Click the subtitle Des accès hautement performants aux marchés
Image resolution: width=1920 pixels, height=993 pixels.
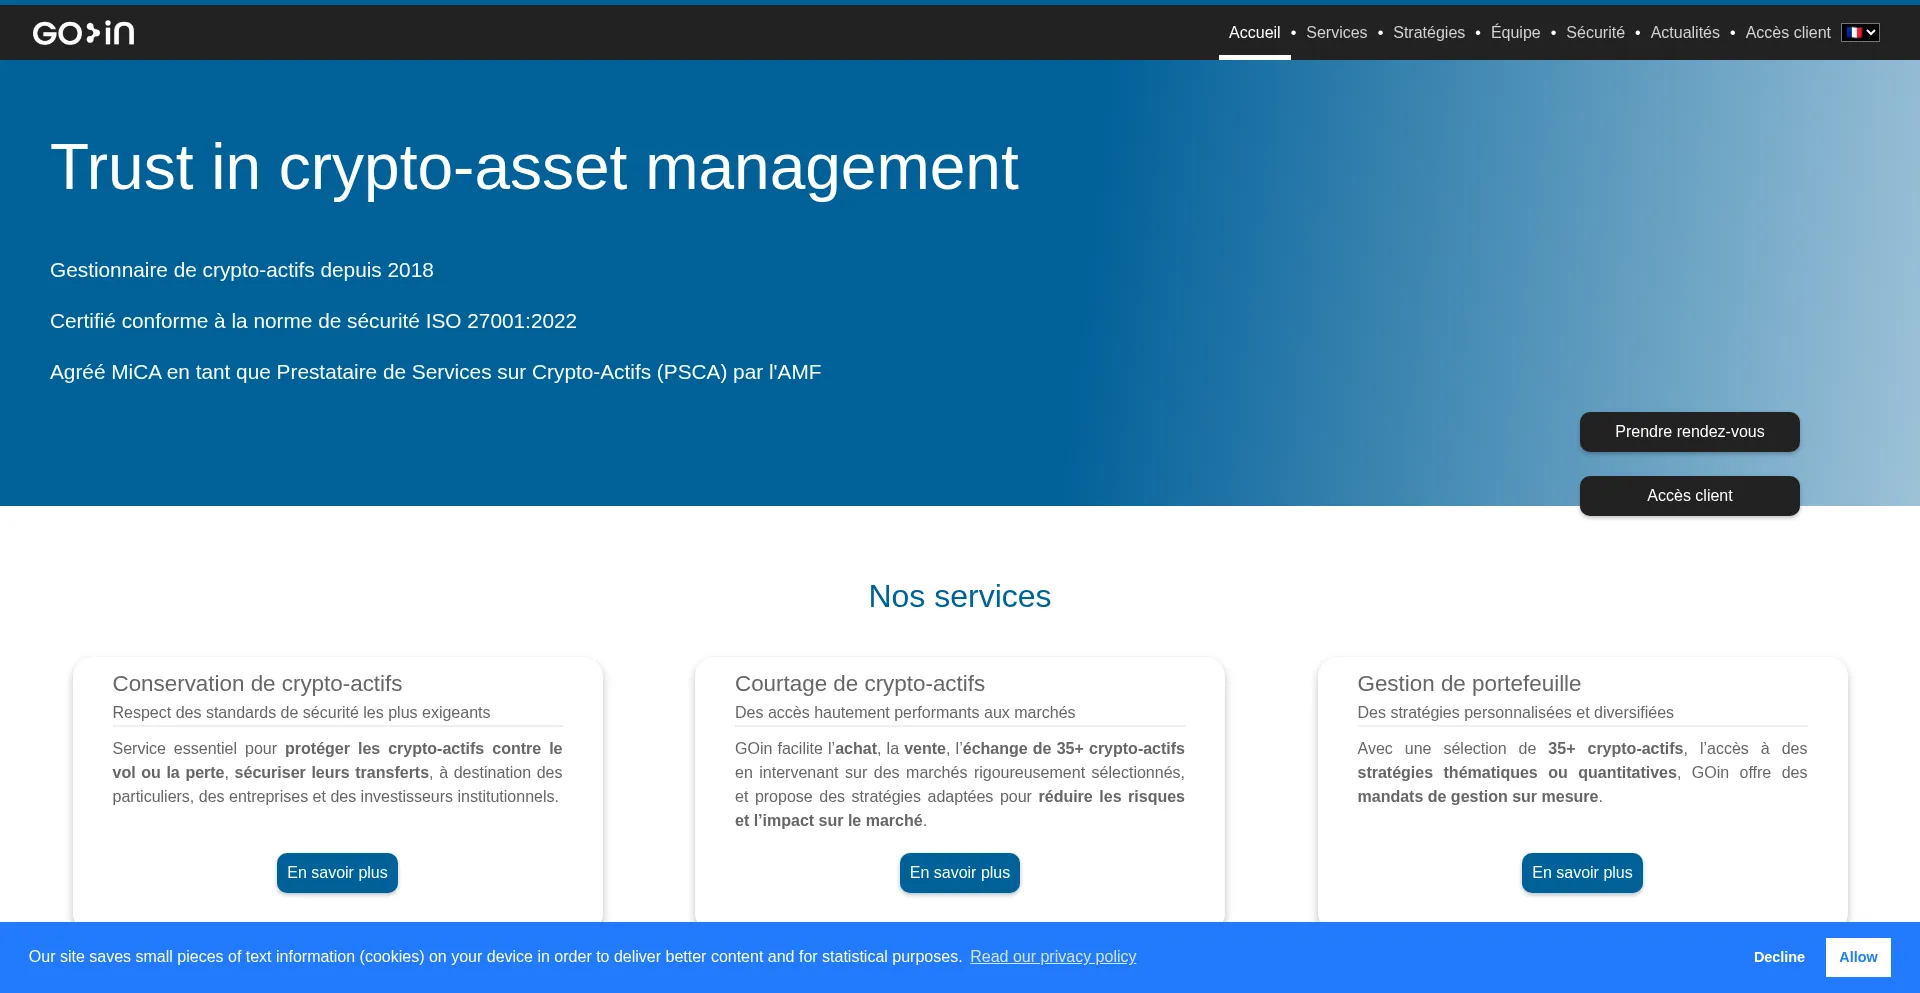point(905,713)
